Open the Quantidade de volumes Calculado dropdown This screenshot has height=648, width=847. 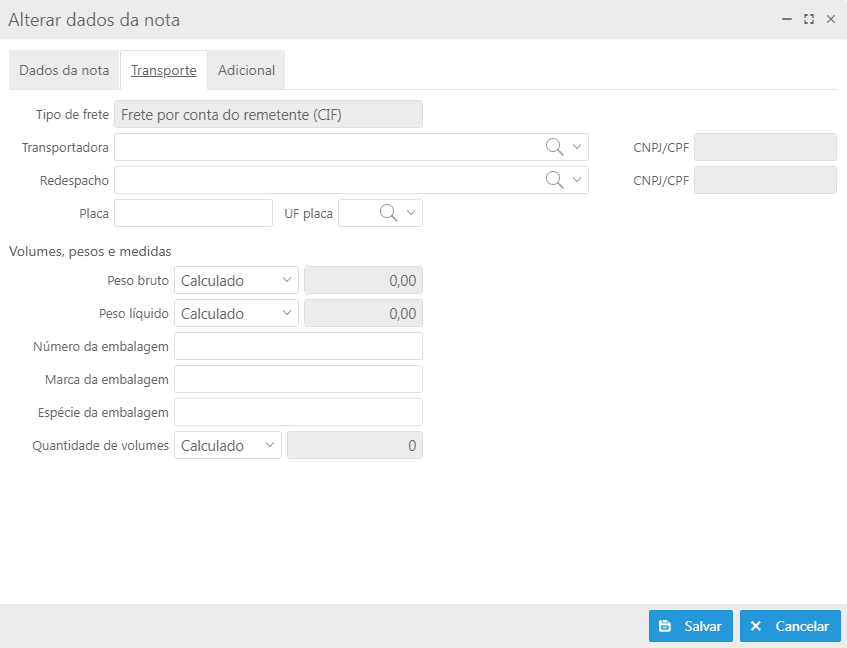coord(227,445)
